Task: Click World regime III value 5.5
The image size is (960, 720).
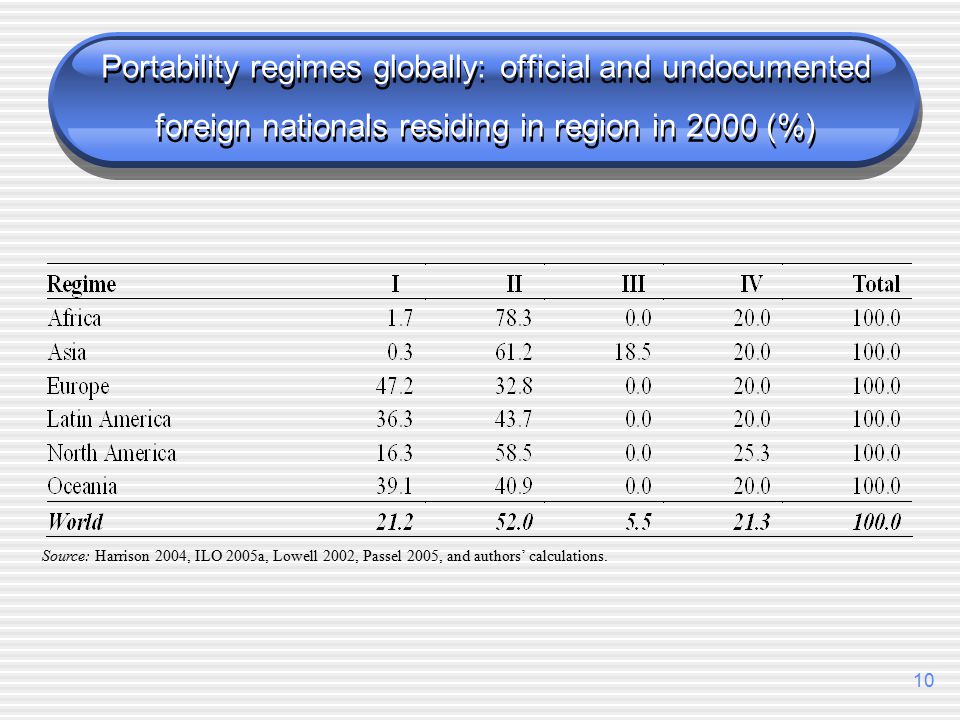Action: tap(638, 522)
